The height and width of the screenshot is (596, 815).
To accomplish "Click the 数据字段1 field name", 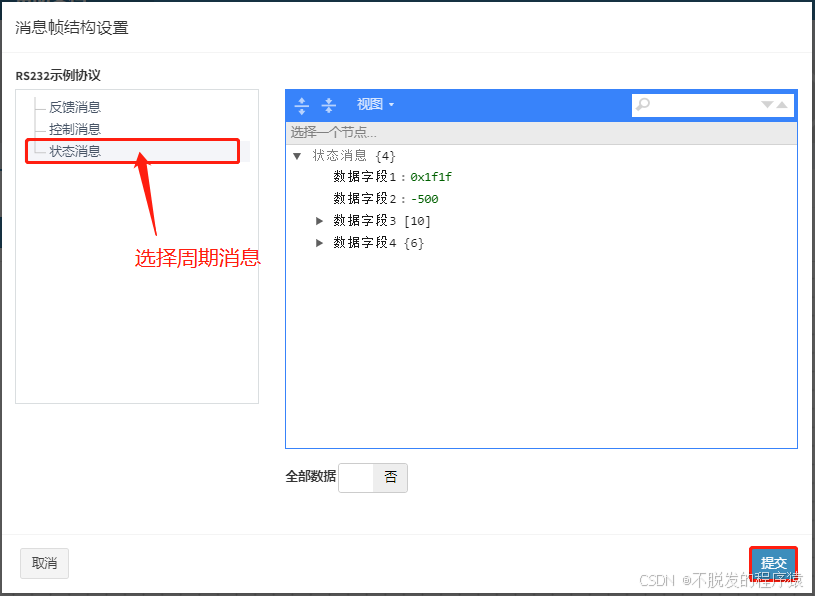I will (364, 177).
